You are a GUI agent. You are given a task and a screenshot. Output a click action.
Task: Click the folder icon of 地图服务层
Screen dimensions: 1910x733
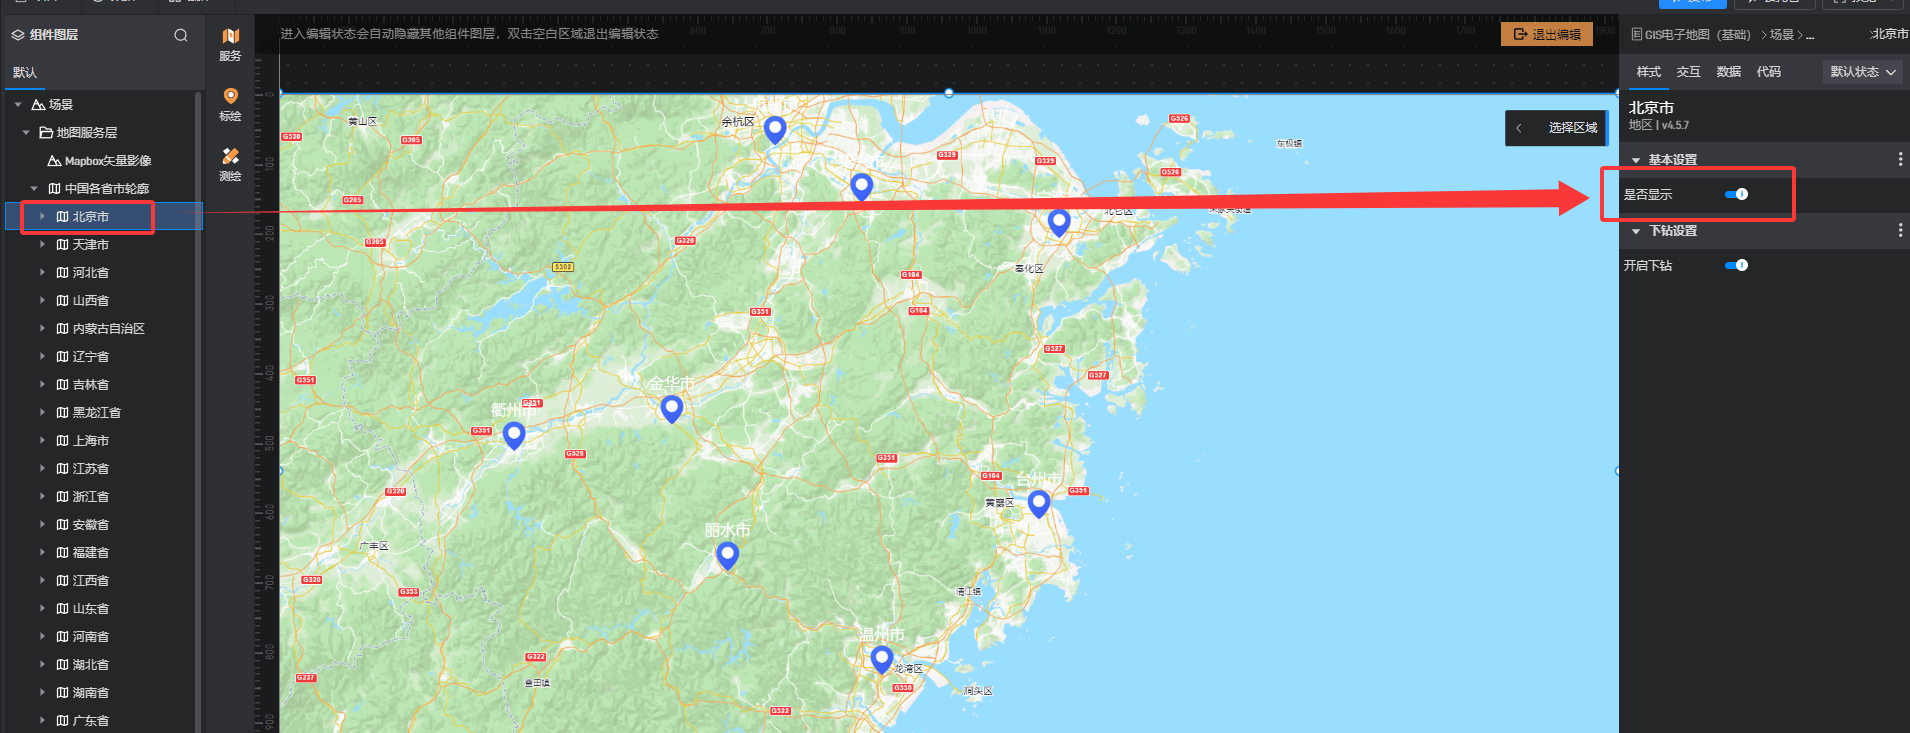[x=46, y=133]
